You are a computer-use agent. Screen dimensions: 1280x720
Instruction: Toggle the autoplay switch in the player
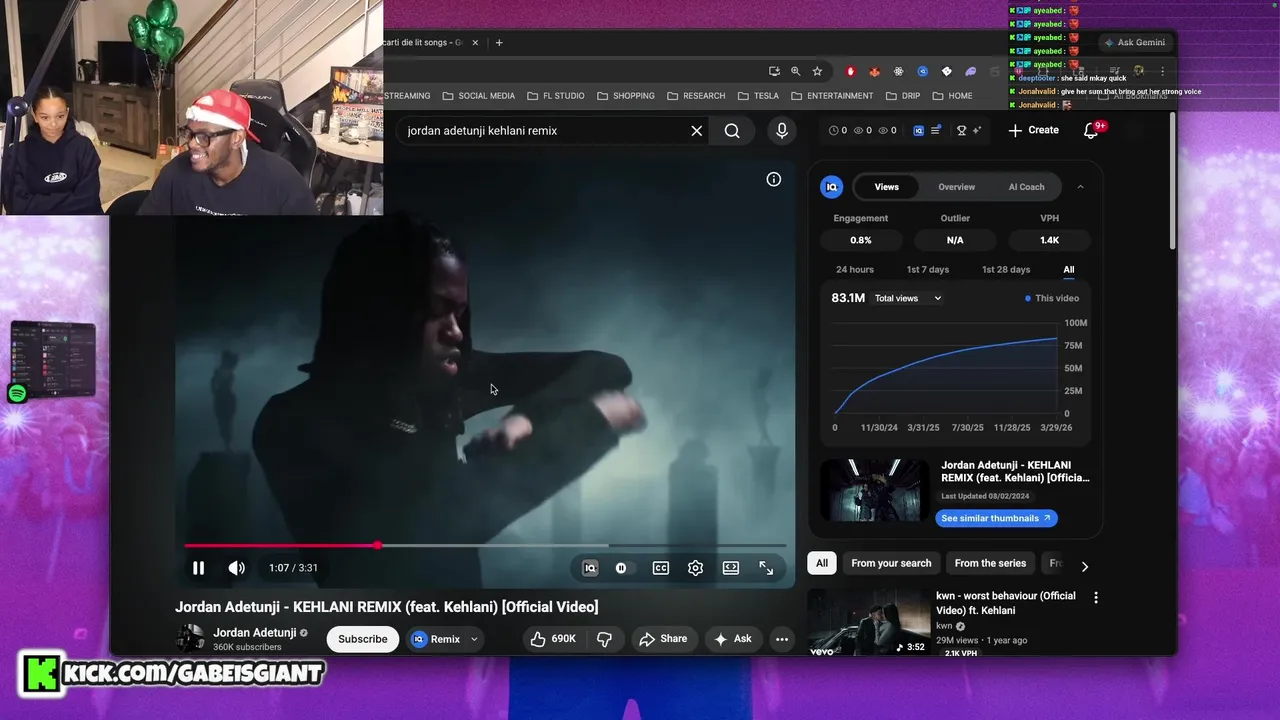622,568
